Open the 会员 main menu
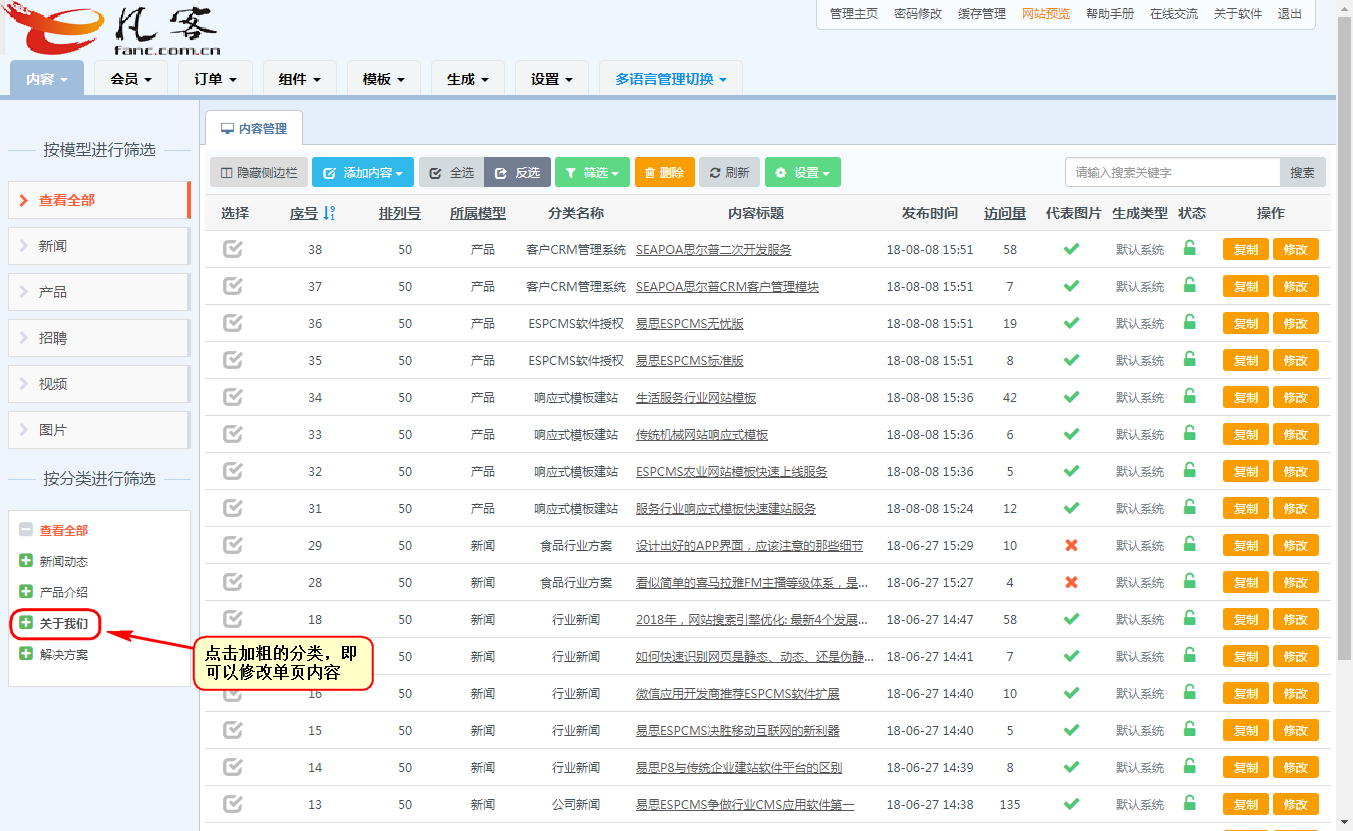 131,79
